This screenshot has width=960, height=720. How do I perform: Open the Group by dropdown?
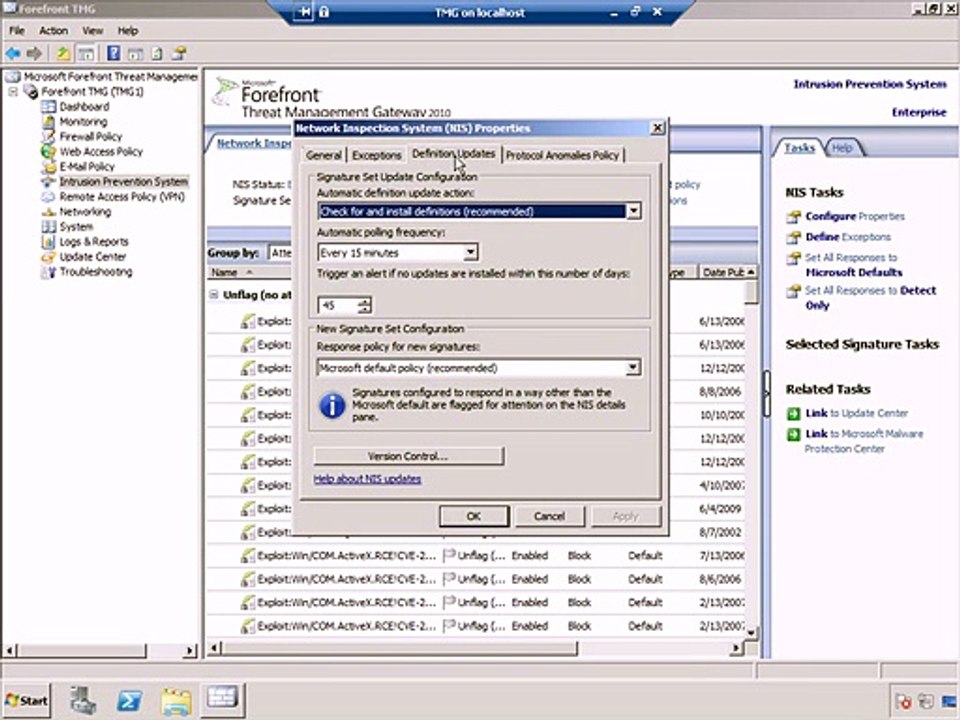pyautogui.click(x=280, y=253)
